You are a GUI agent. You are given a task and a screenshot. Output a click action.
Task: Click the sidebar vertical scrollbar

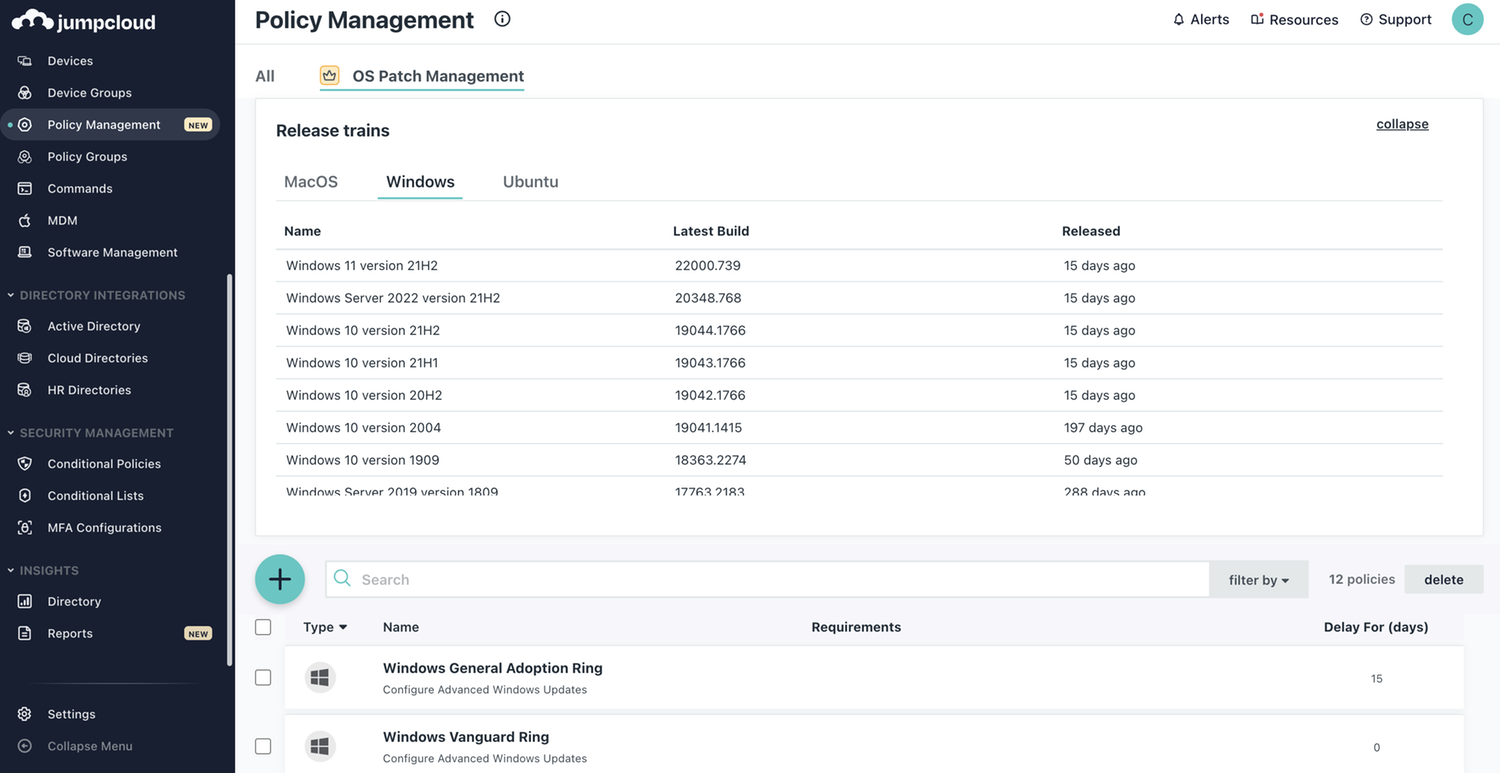tap(229, 470)
